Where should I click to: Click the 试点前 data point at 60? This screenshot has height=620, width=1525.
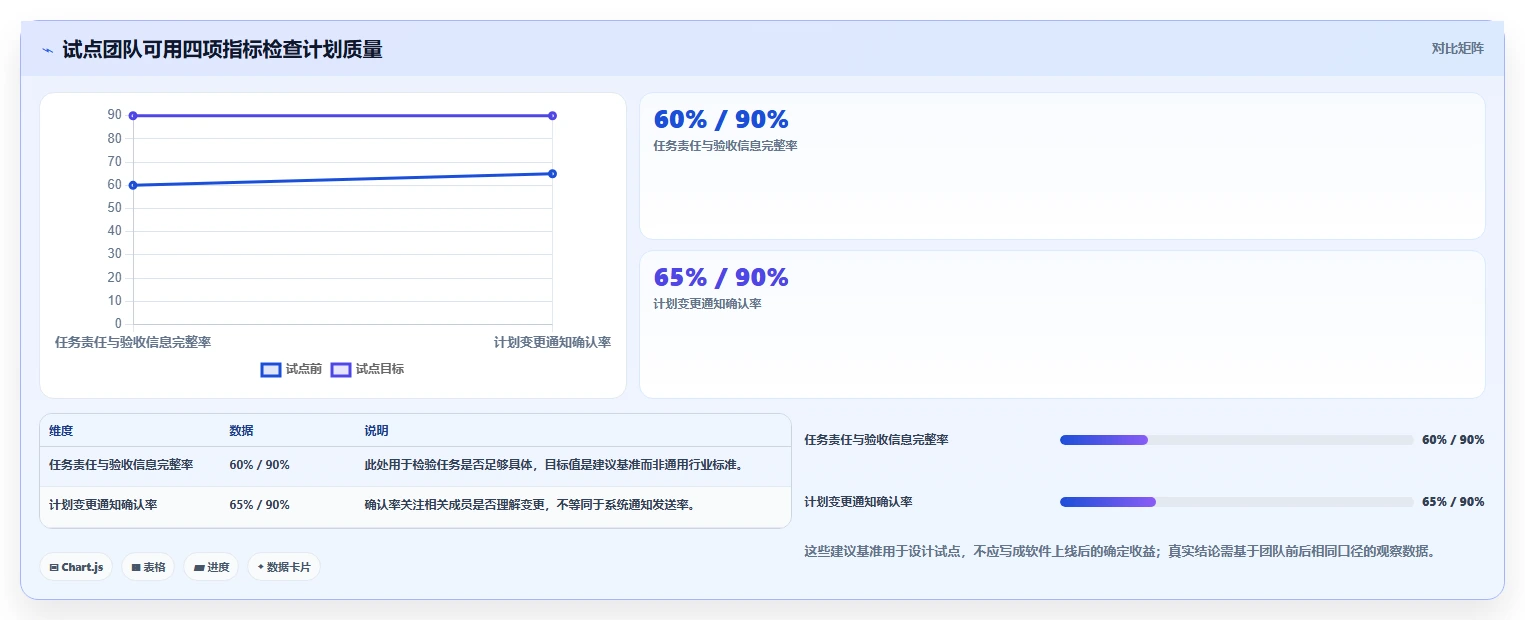133,185
